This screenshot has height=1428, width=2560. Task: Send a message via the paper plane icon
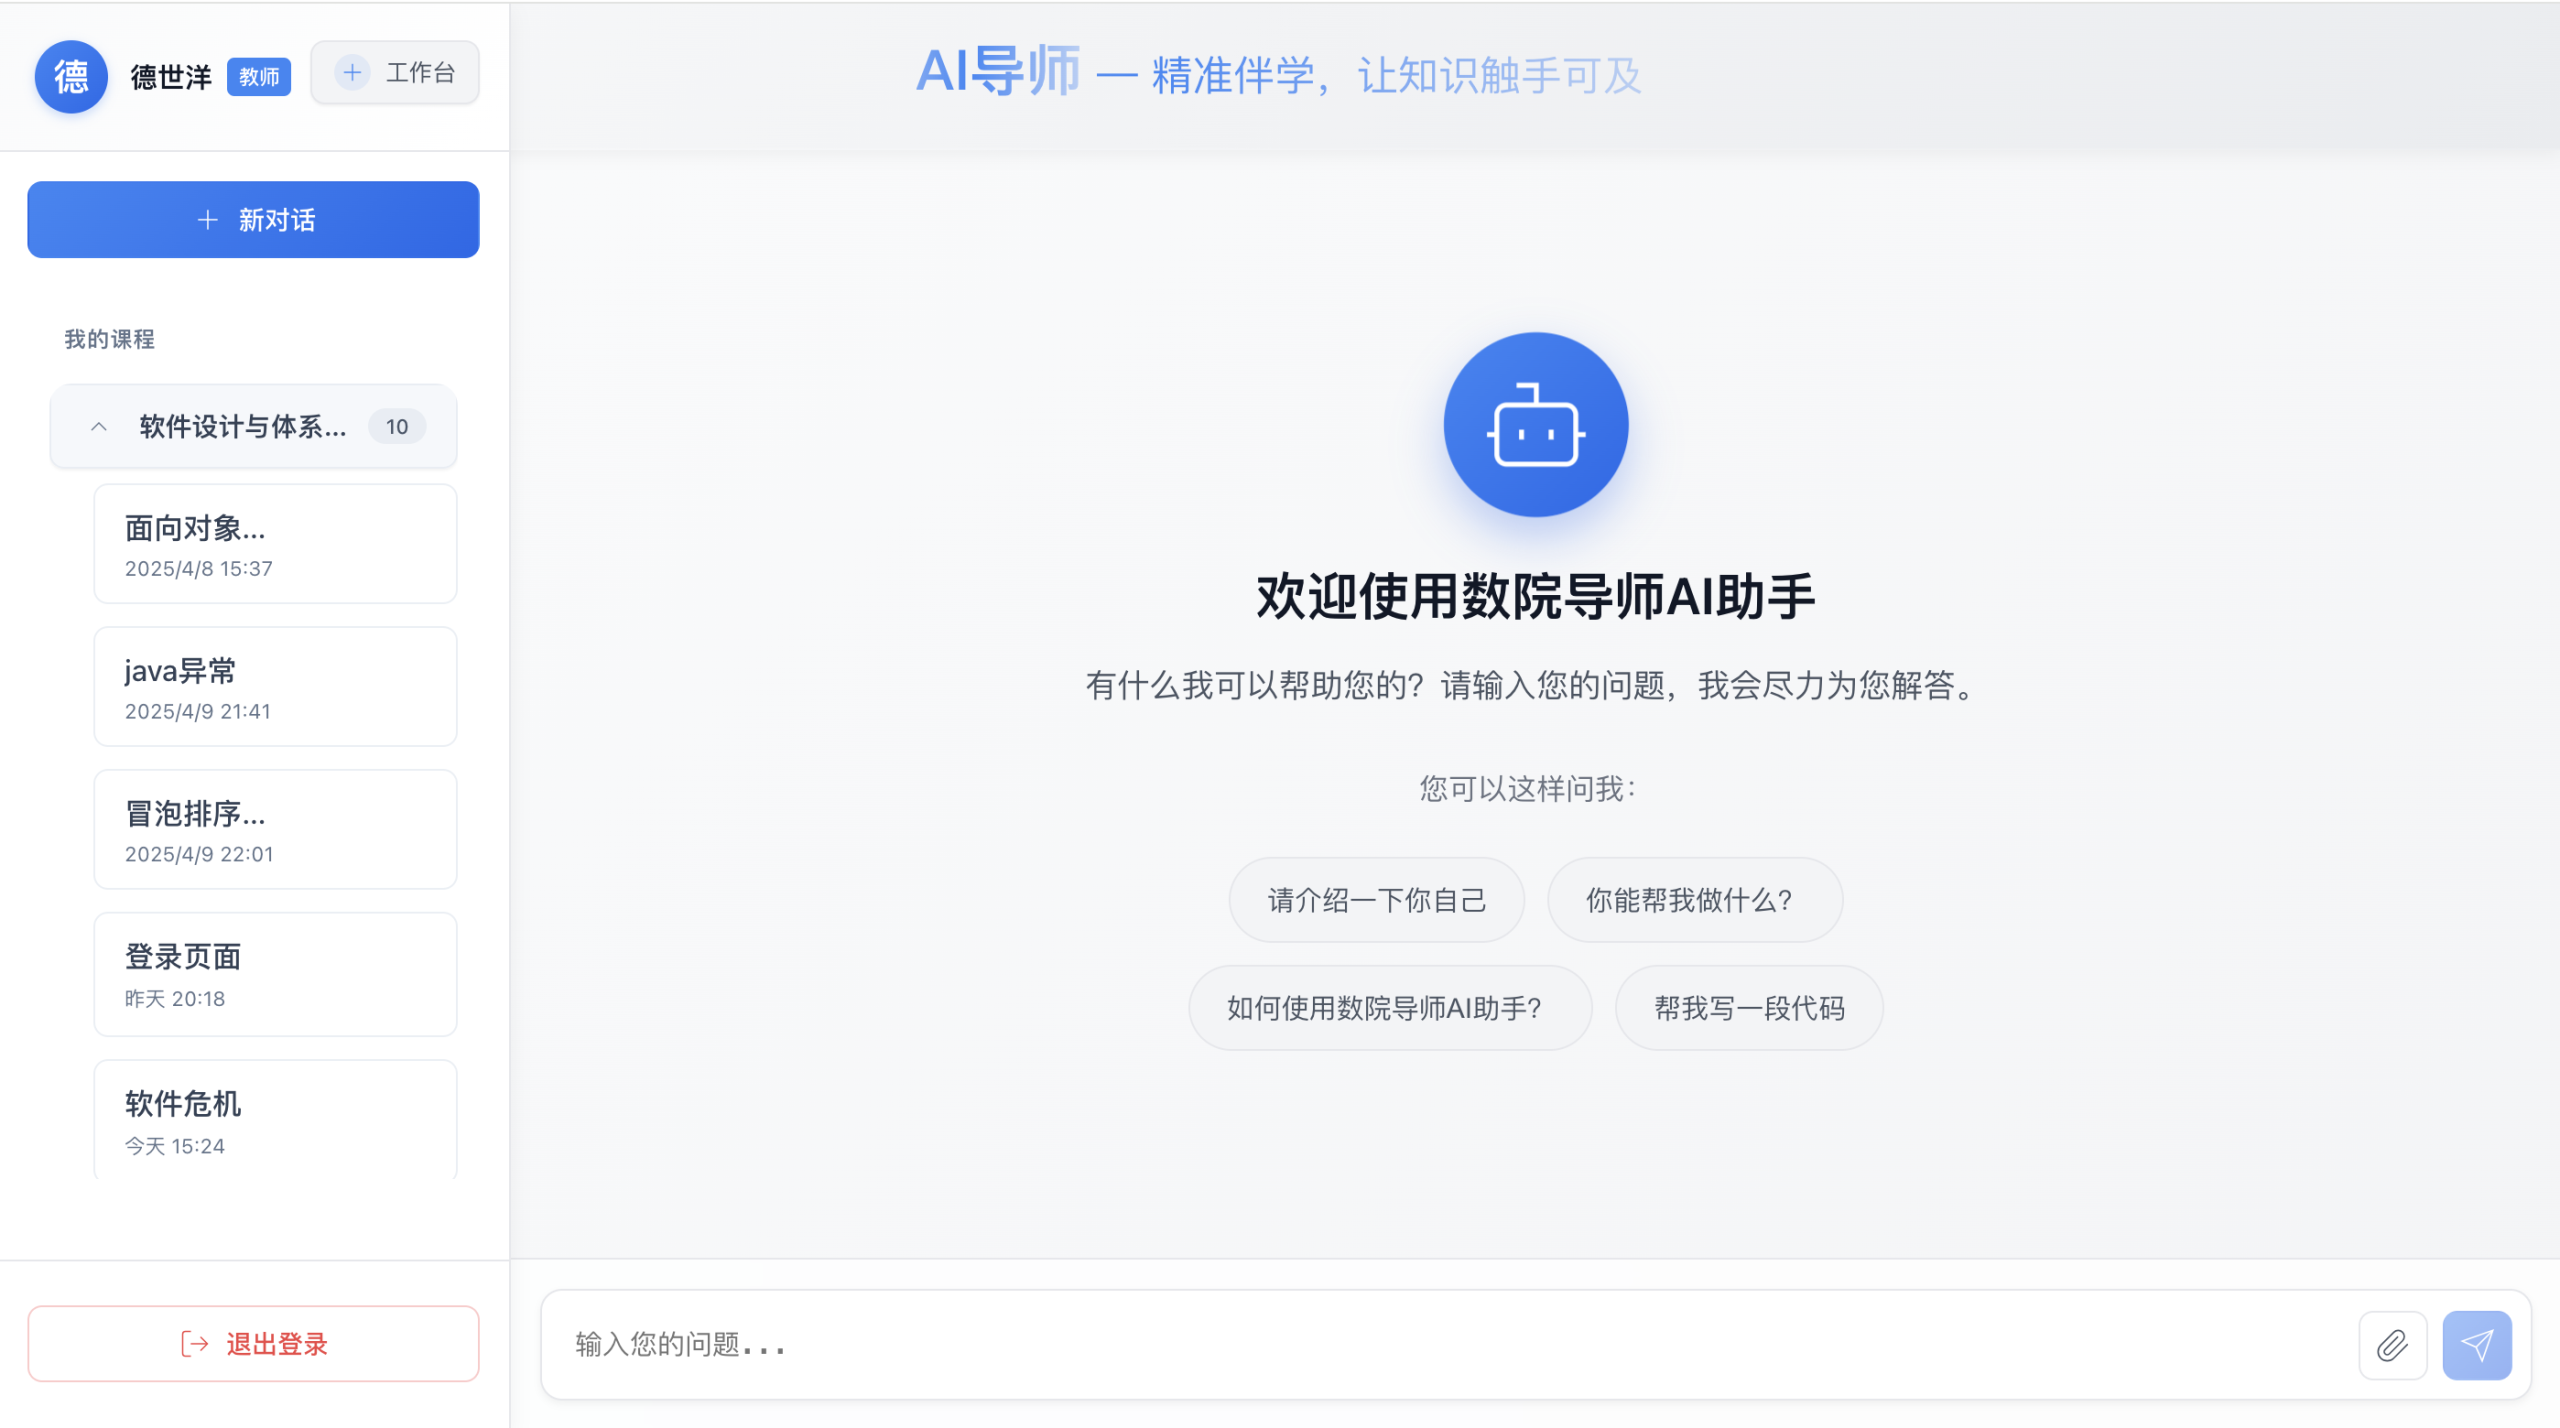click(2477, 1344)
